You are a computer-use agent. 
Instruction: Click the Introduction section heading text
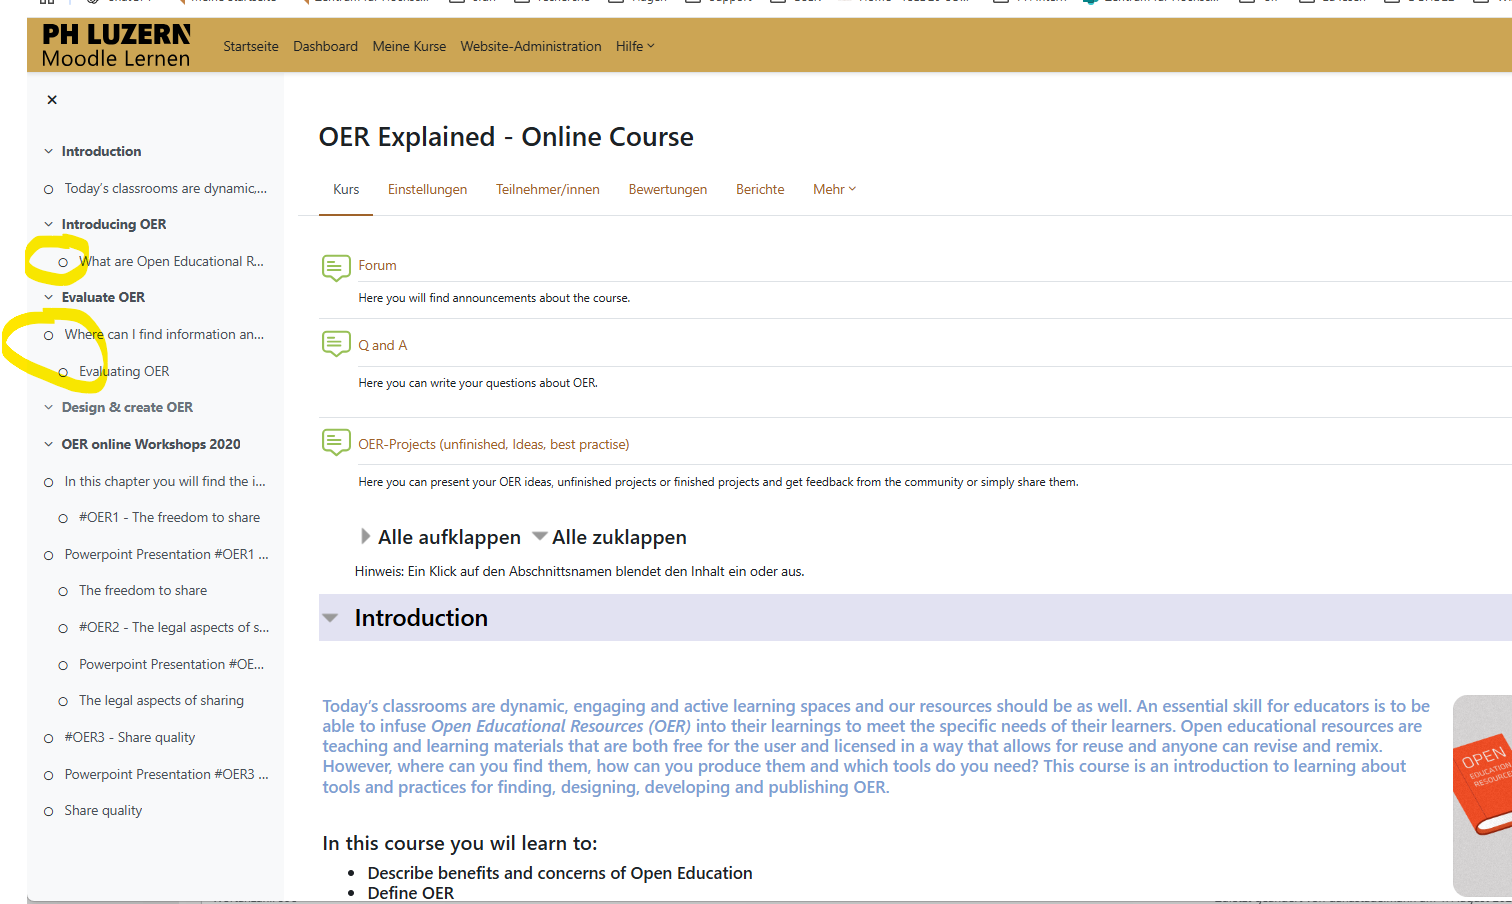tap(421, 618)
